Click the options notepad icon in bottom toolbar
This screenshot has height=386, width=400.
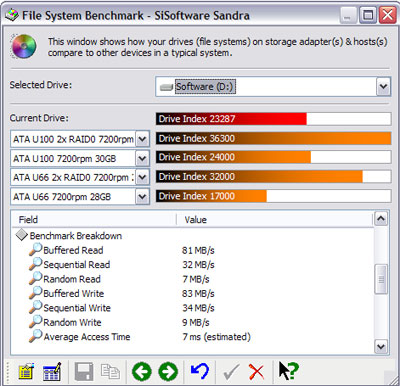pyautogui.click(x=26, y=371)
